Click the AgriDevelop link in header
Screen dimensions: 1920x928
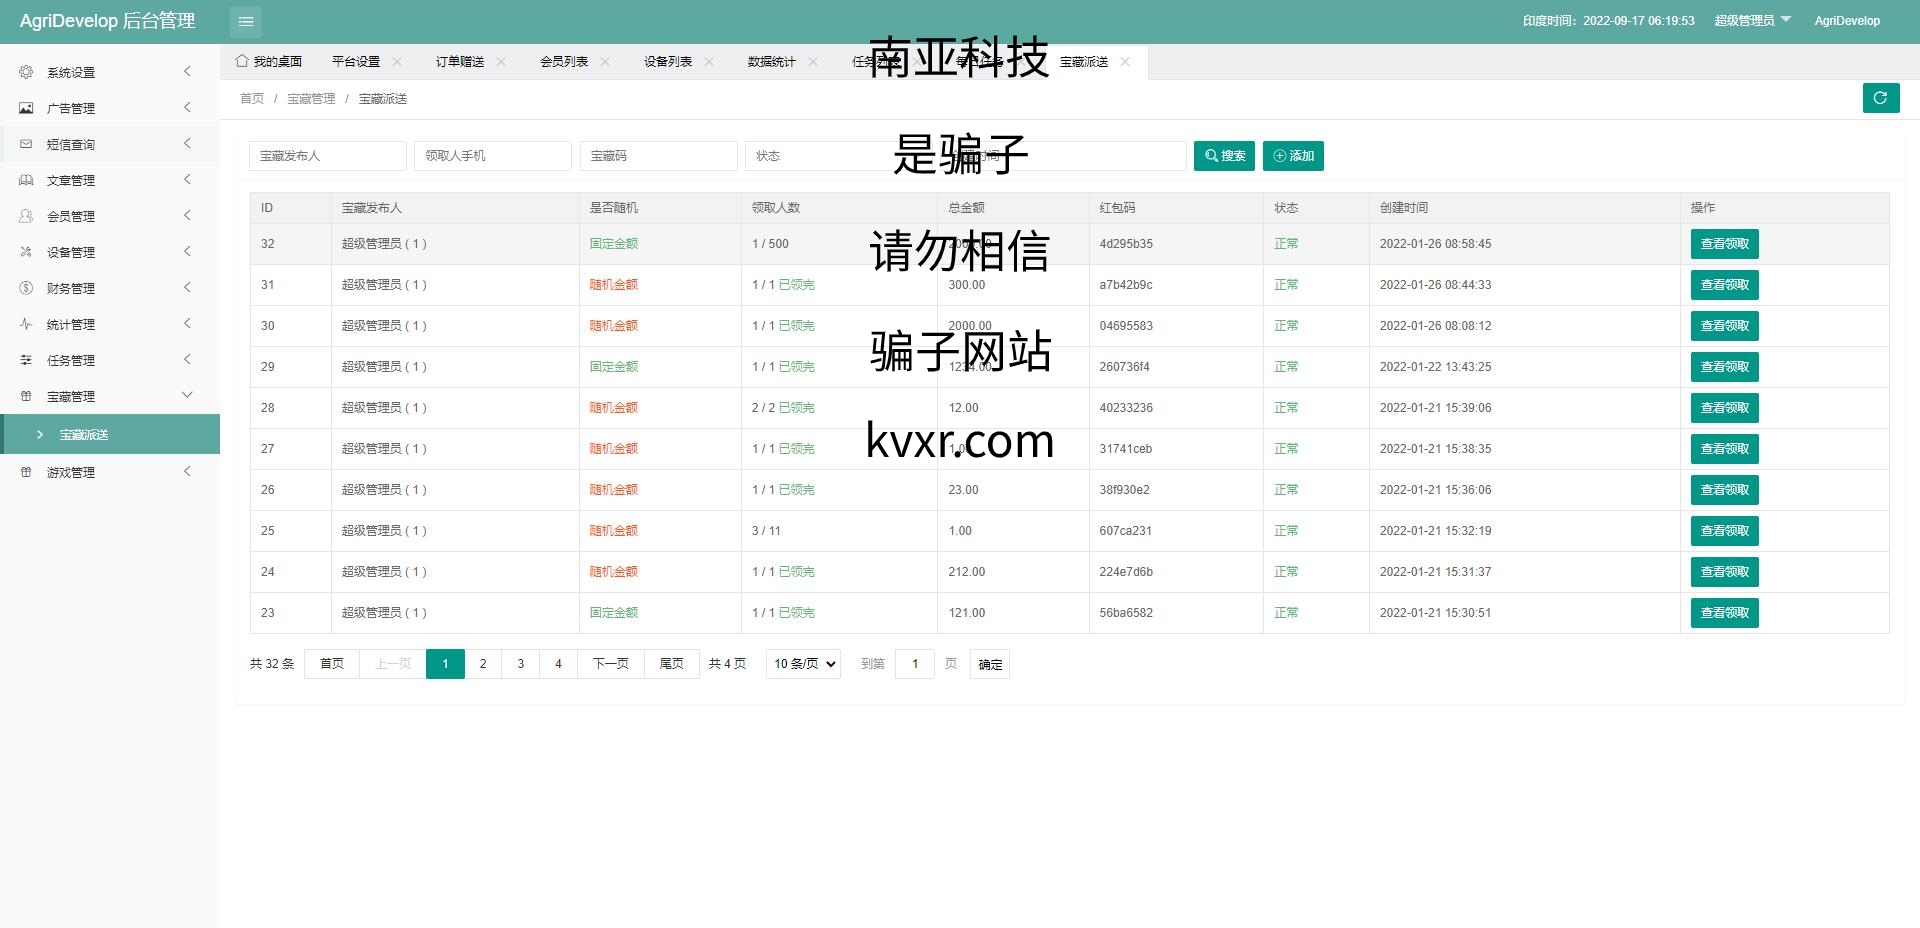pos(1847,21)
